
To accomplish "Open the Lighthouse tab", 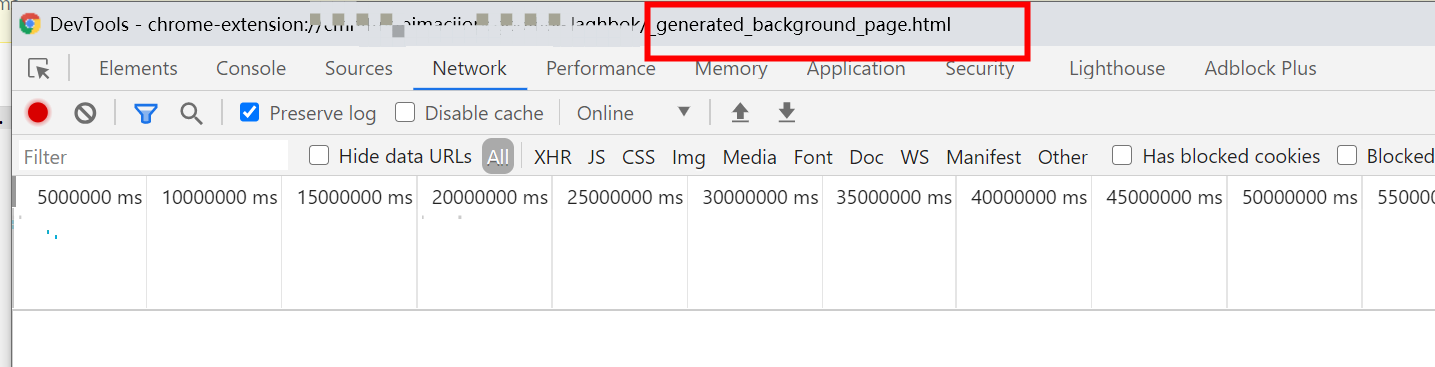I will (x=1117, y=68).
